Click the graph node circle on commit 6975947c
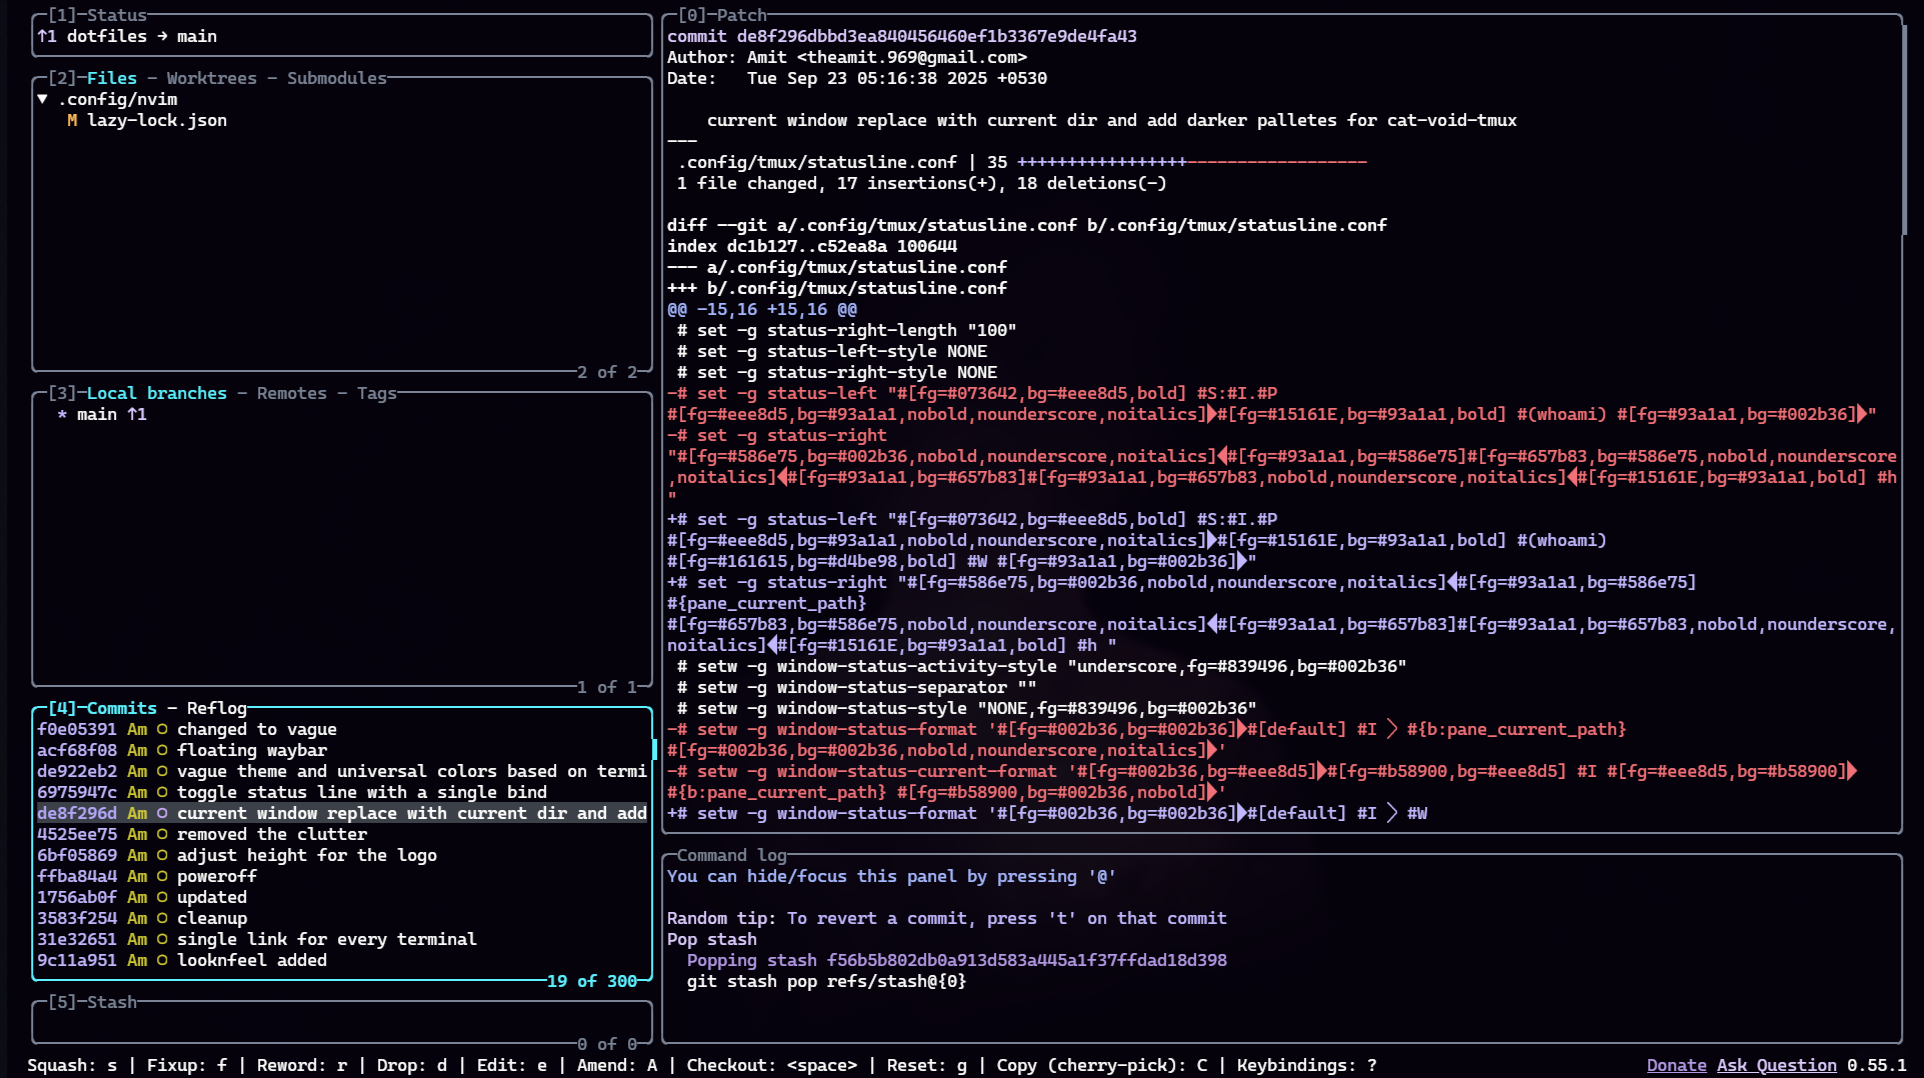Image resolution: width=1924 pixels, height=1078 pixels. point(162,792)
